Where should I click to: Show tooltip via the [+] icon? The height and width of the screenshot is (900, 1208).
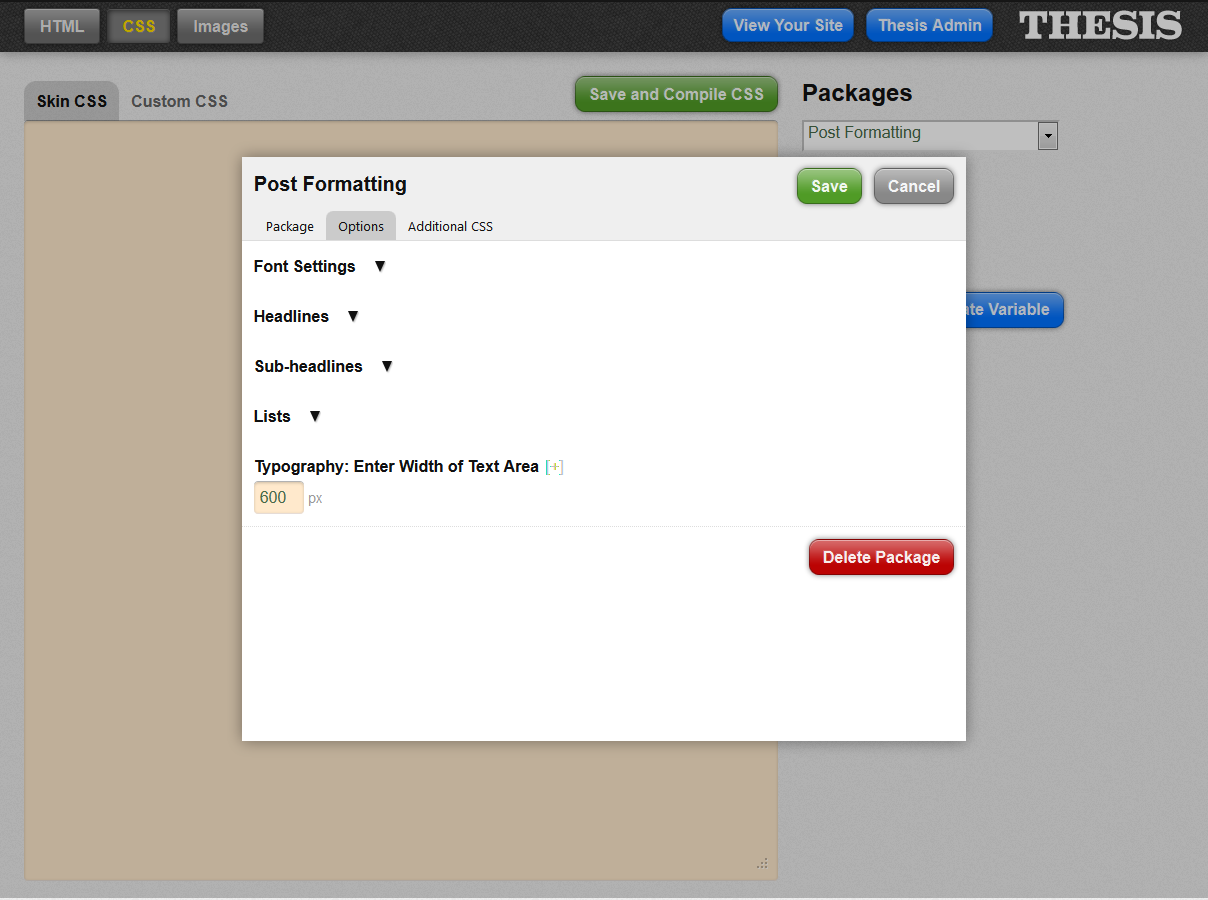pos(554,467)
